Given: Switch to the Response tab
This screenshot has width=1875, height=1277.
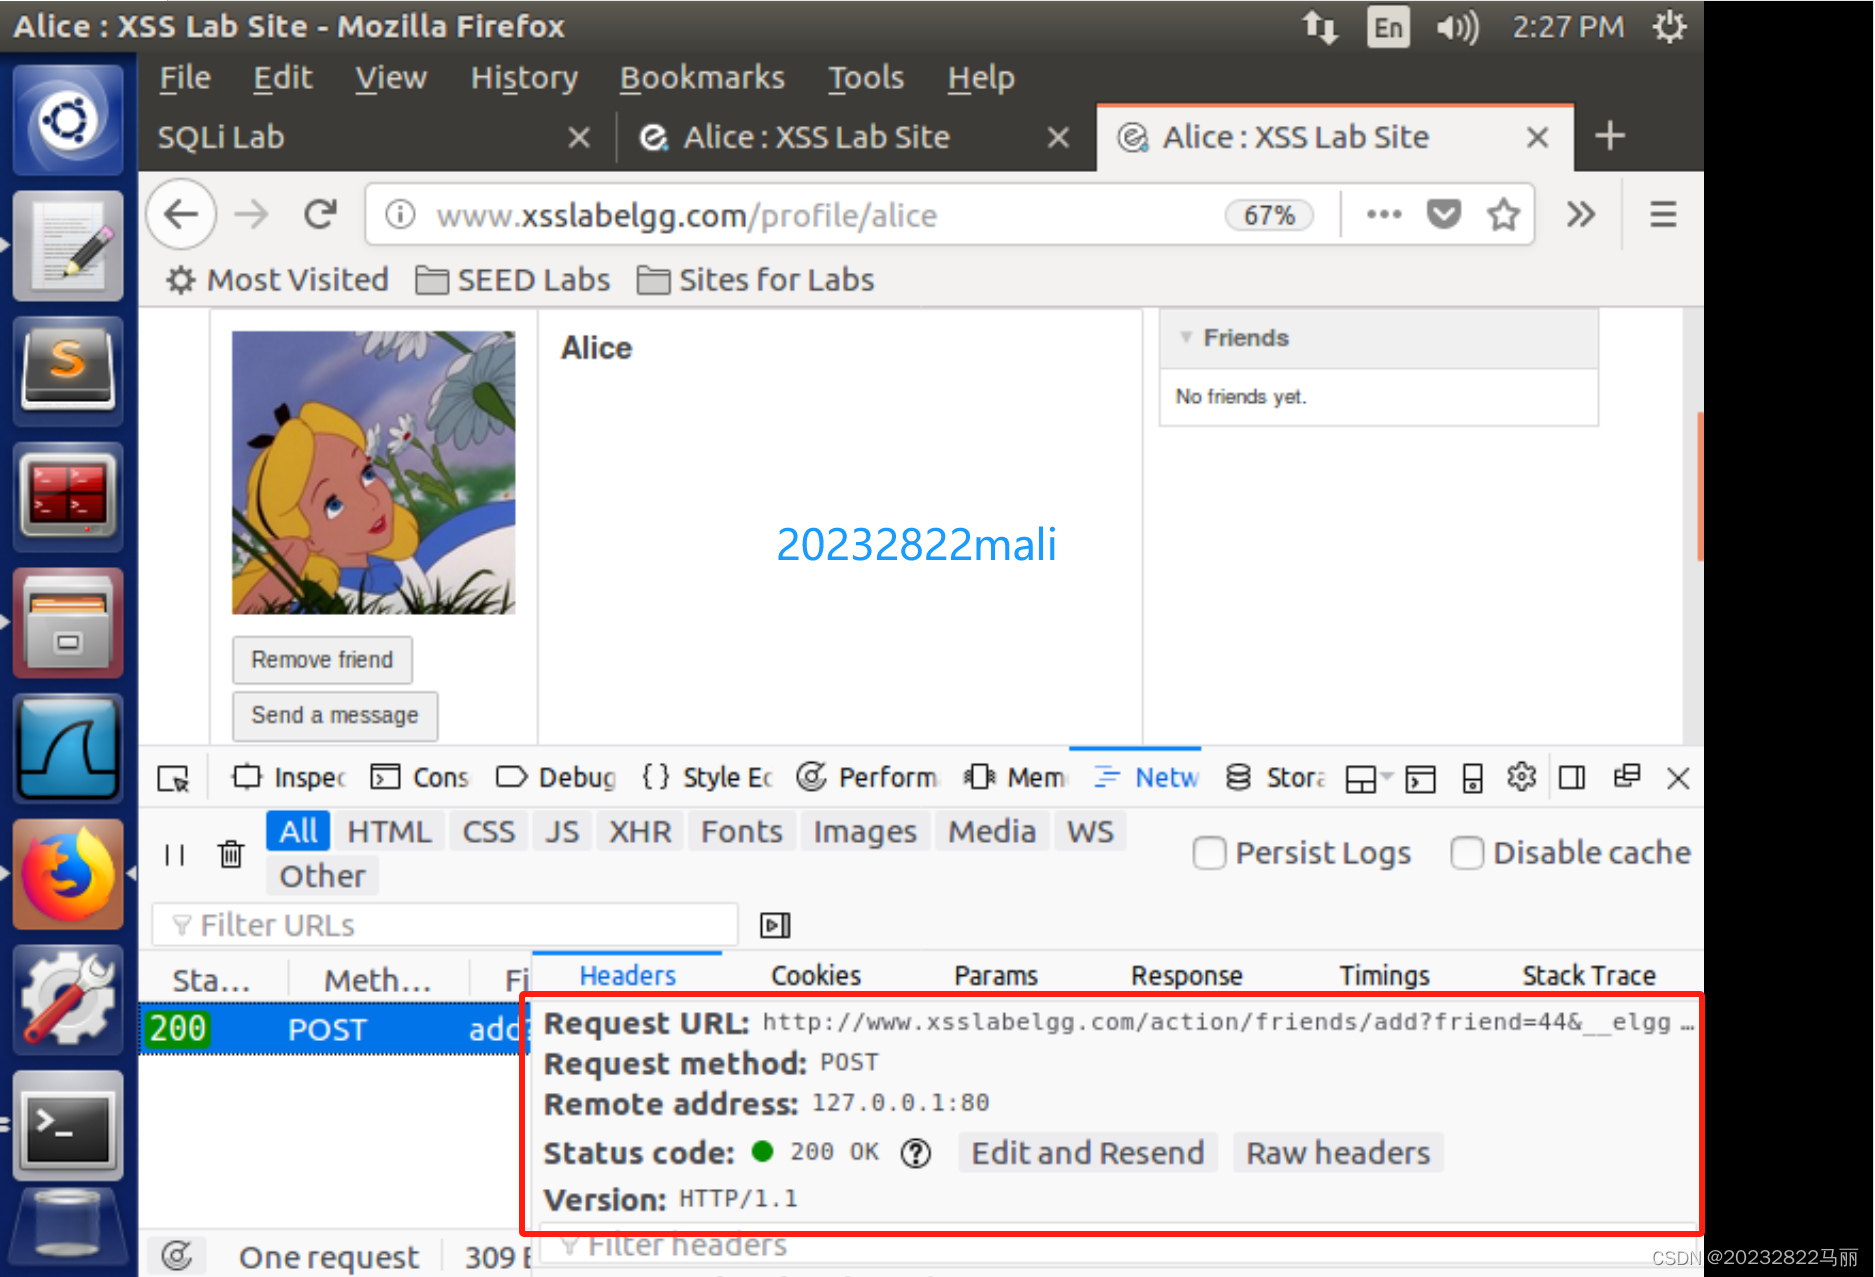Looking at the screenshot, I should coord(1187,975).
